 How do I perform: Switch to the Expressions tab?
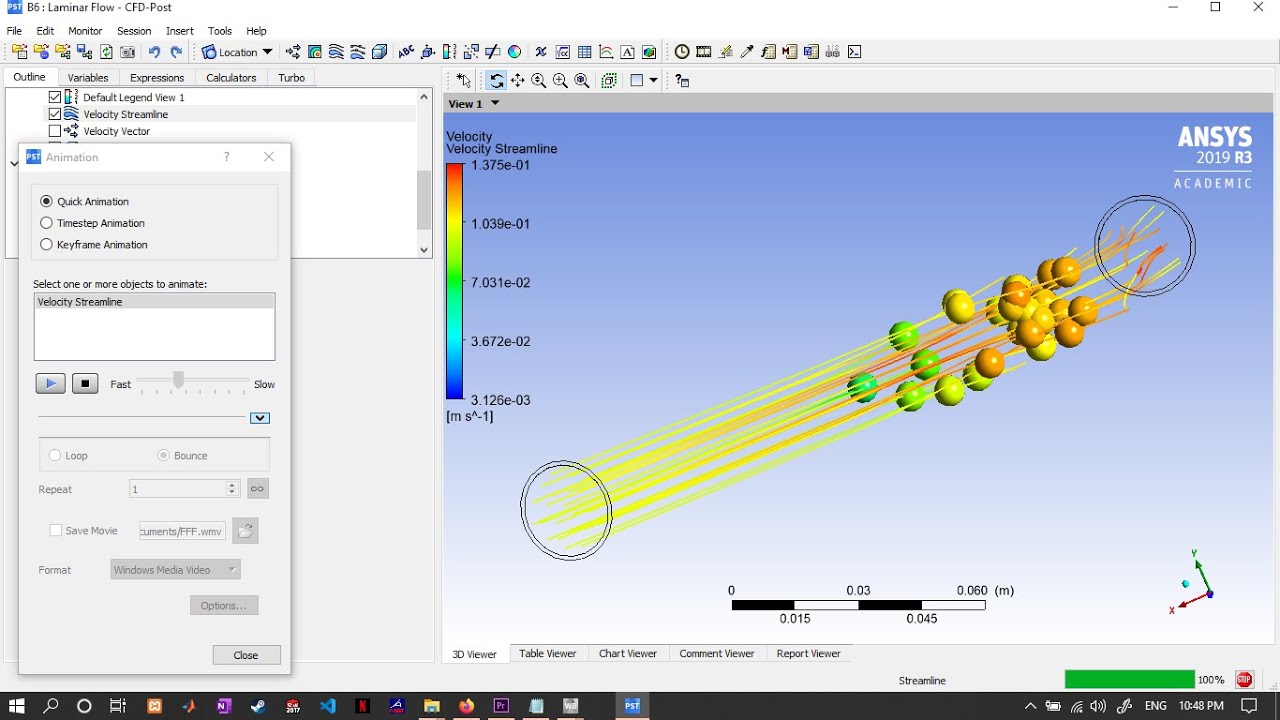point(157,77)
